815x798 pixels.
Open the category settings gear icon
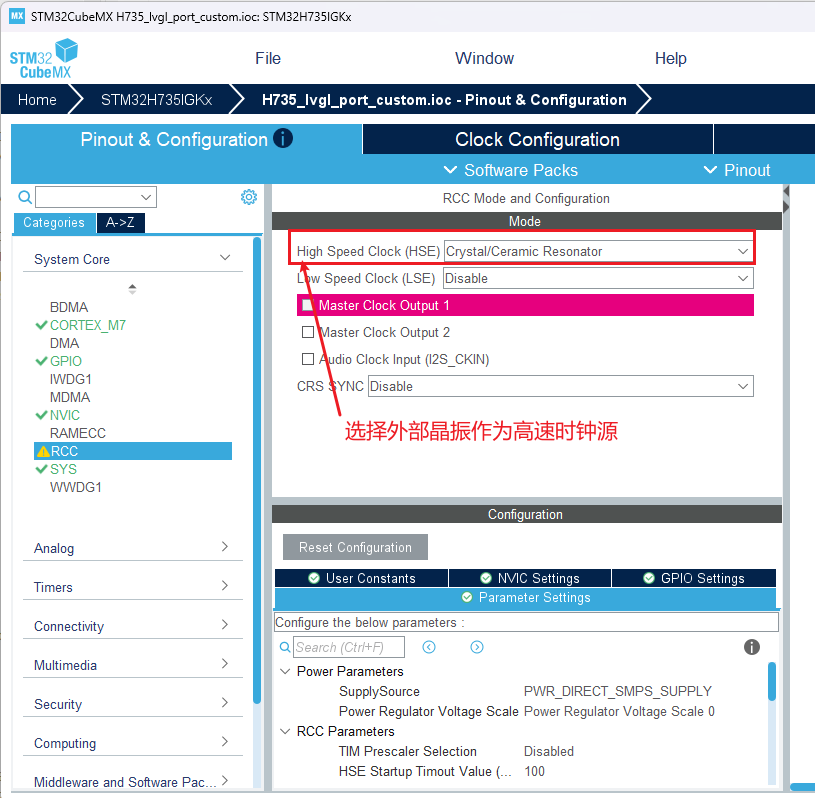point(249,197)
